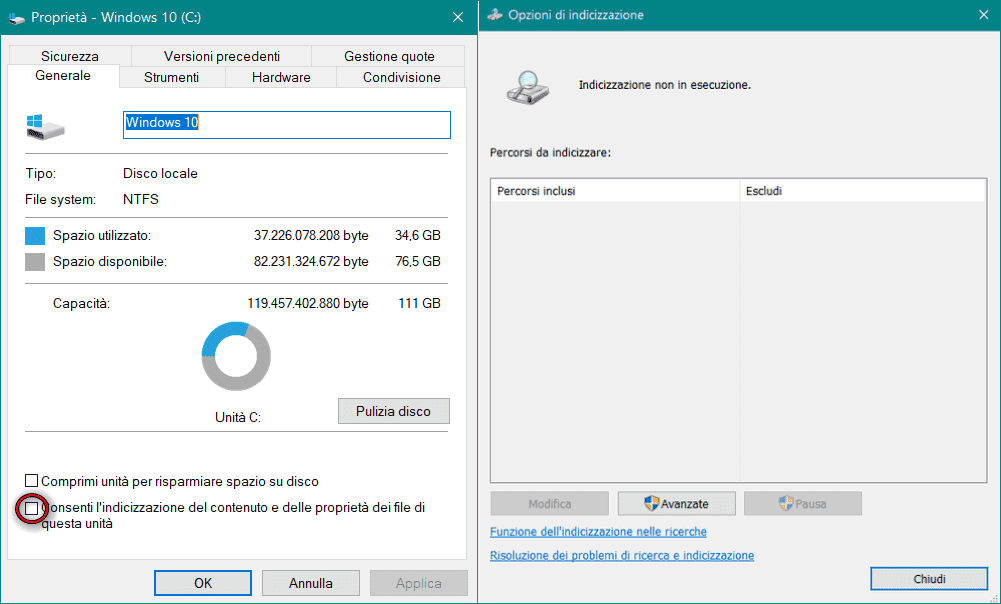1001x604 pixels.
Task: Click the Windows drive icon beside the name field
Action: pyautogui.click(x=45, y=127)
